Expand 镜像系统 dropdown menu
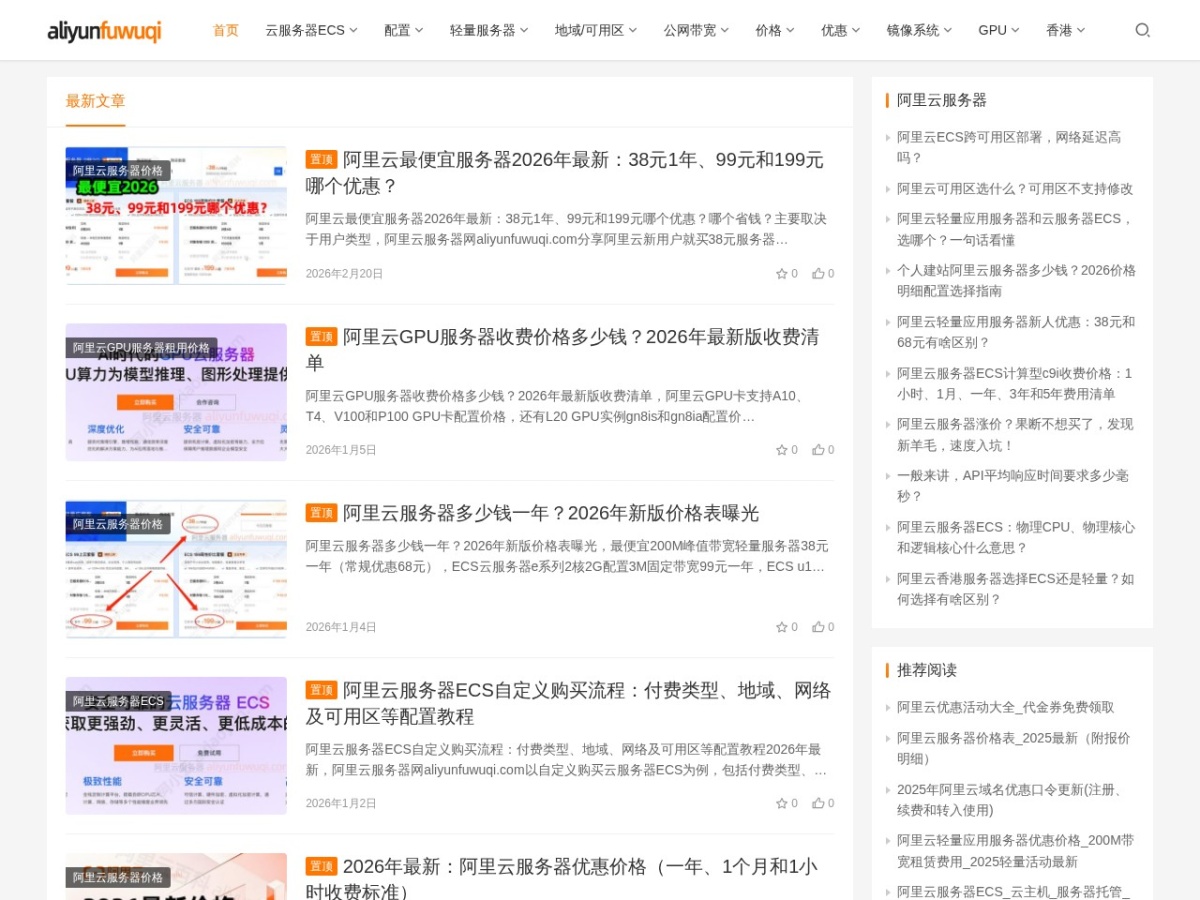Image resolution: width=1200 pixels, height=900 pixels. [x=919, y=30]
